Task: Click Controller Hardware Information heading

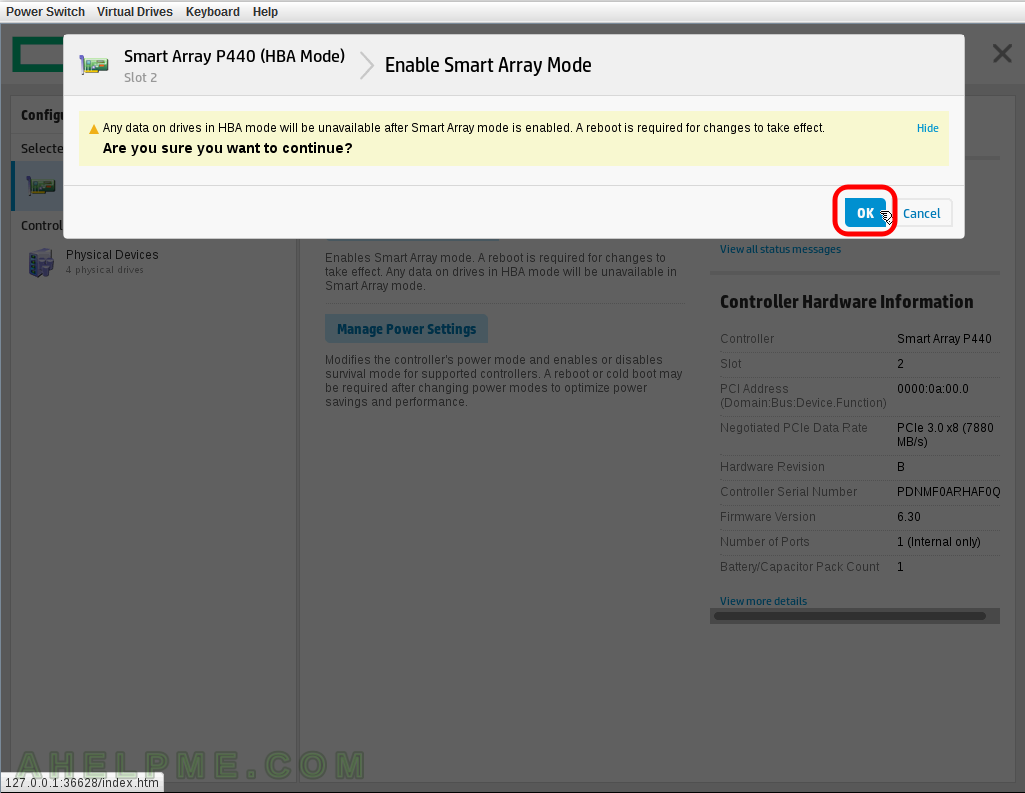Action: point(847,301)
